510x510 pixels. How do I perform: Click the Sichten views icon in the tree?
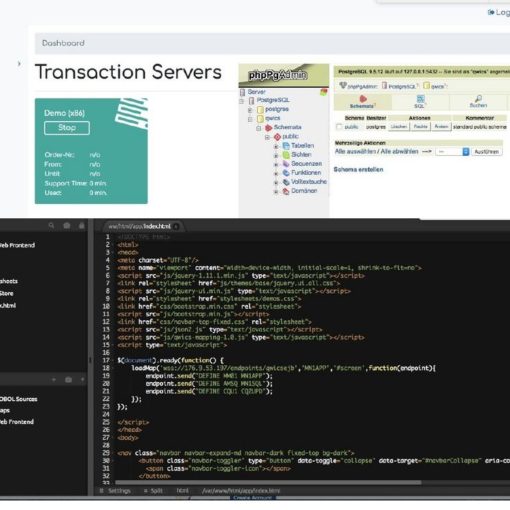tap(286, 155)
